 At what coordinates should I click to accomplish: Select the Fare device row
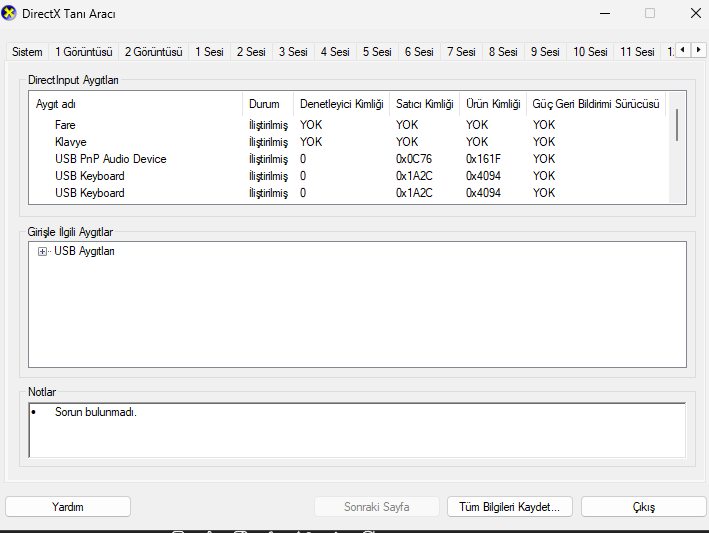[x=348, y=125]
